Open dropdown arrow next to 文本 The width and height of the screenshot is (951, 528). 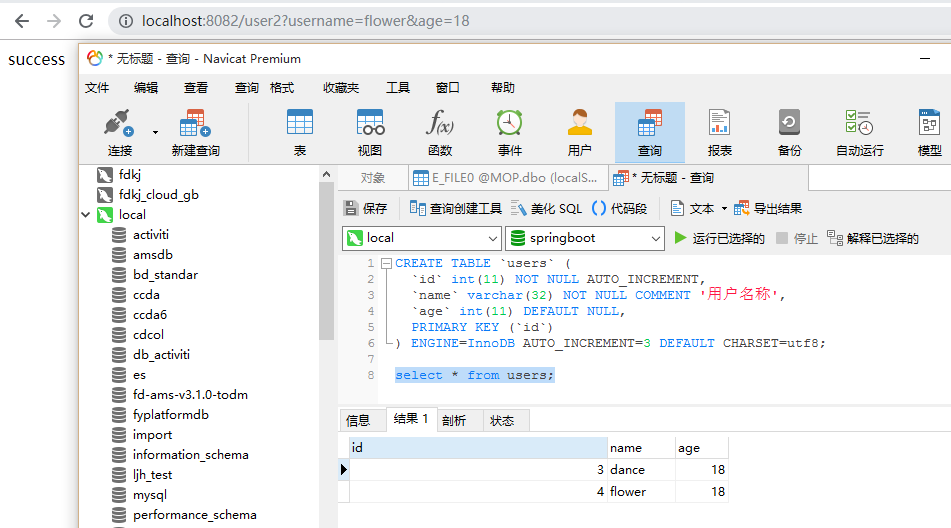(x=724, y=209)
